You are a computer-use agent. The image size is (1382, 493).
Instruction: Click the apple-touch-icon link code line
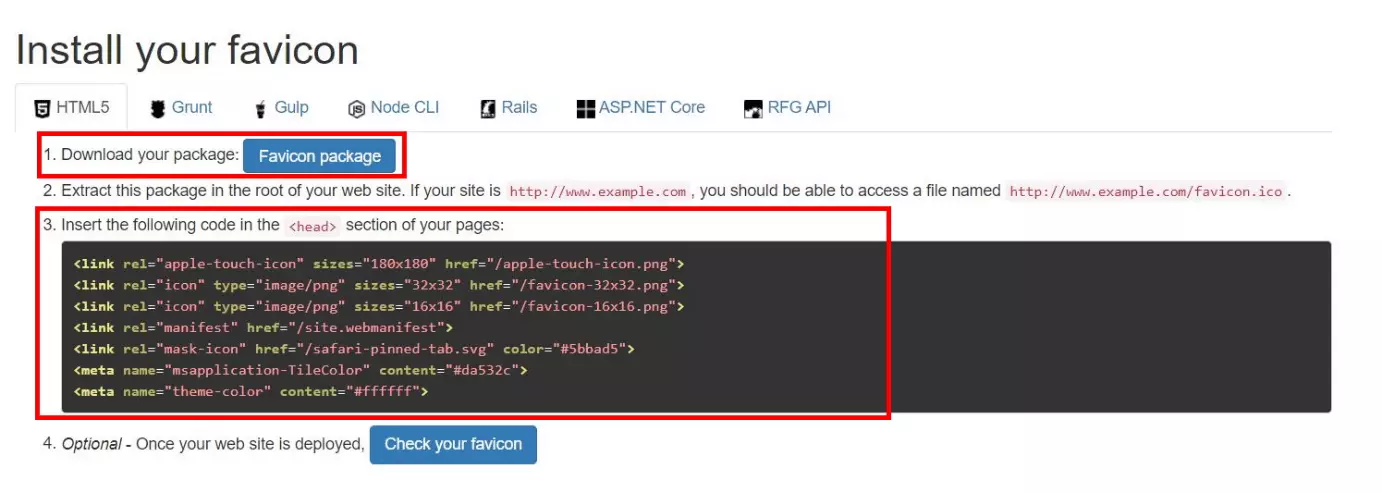378,264
